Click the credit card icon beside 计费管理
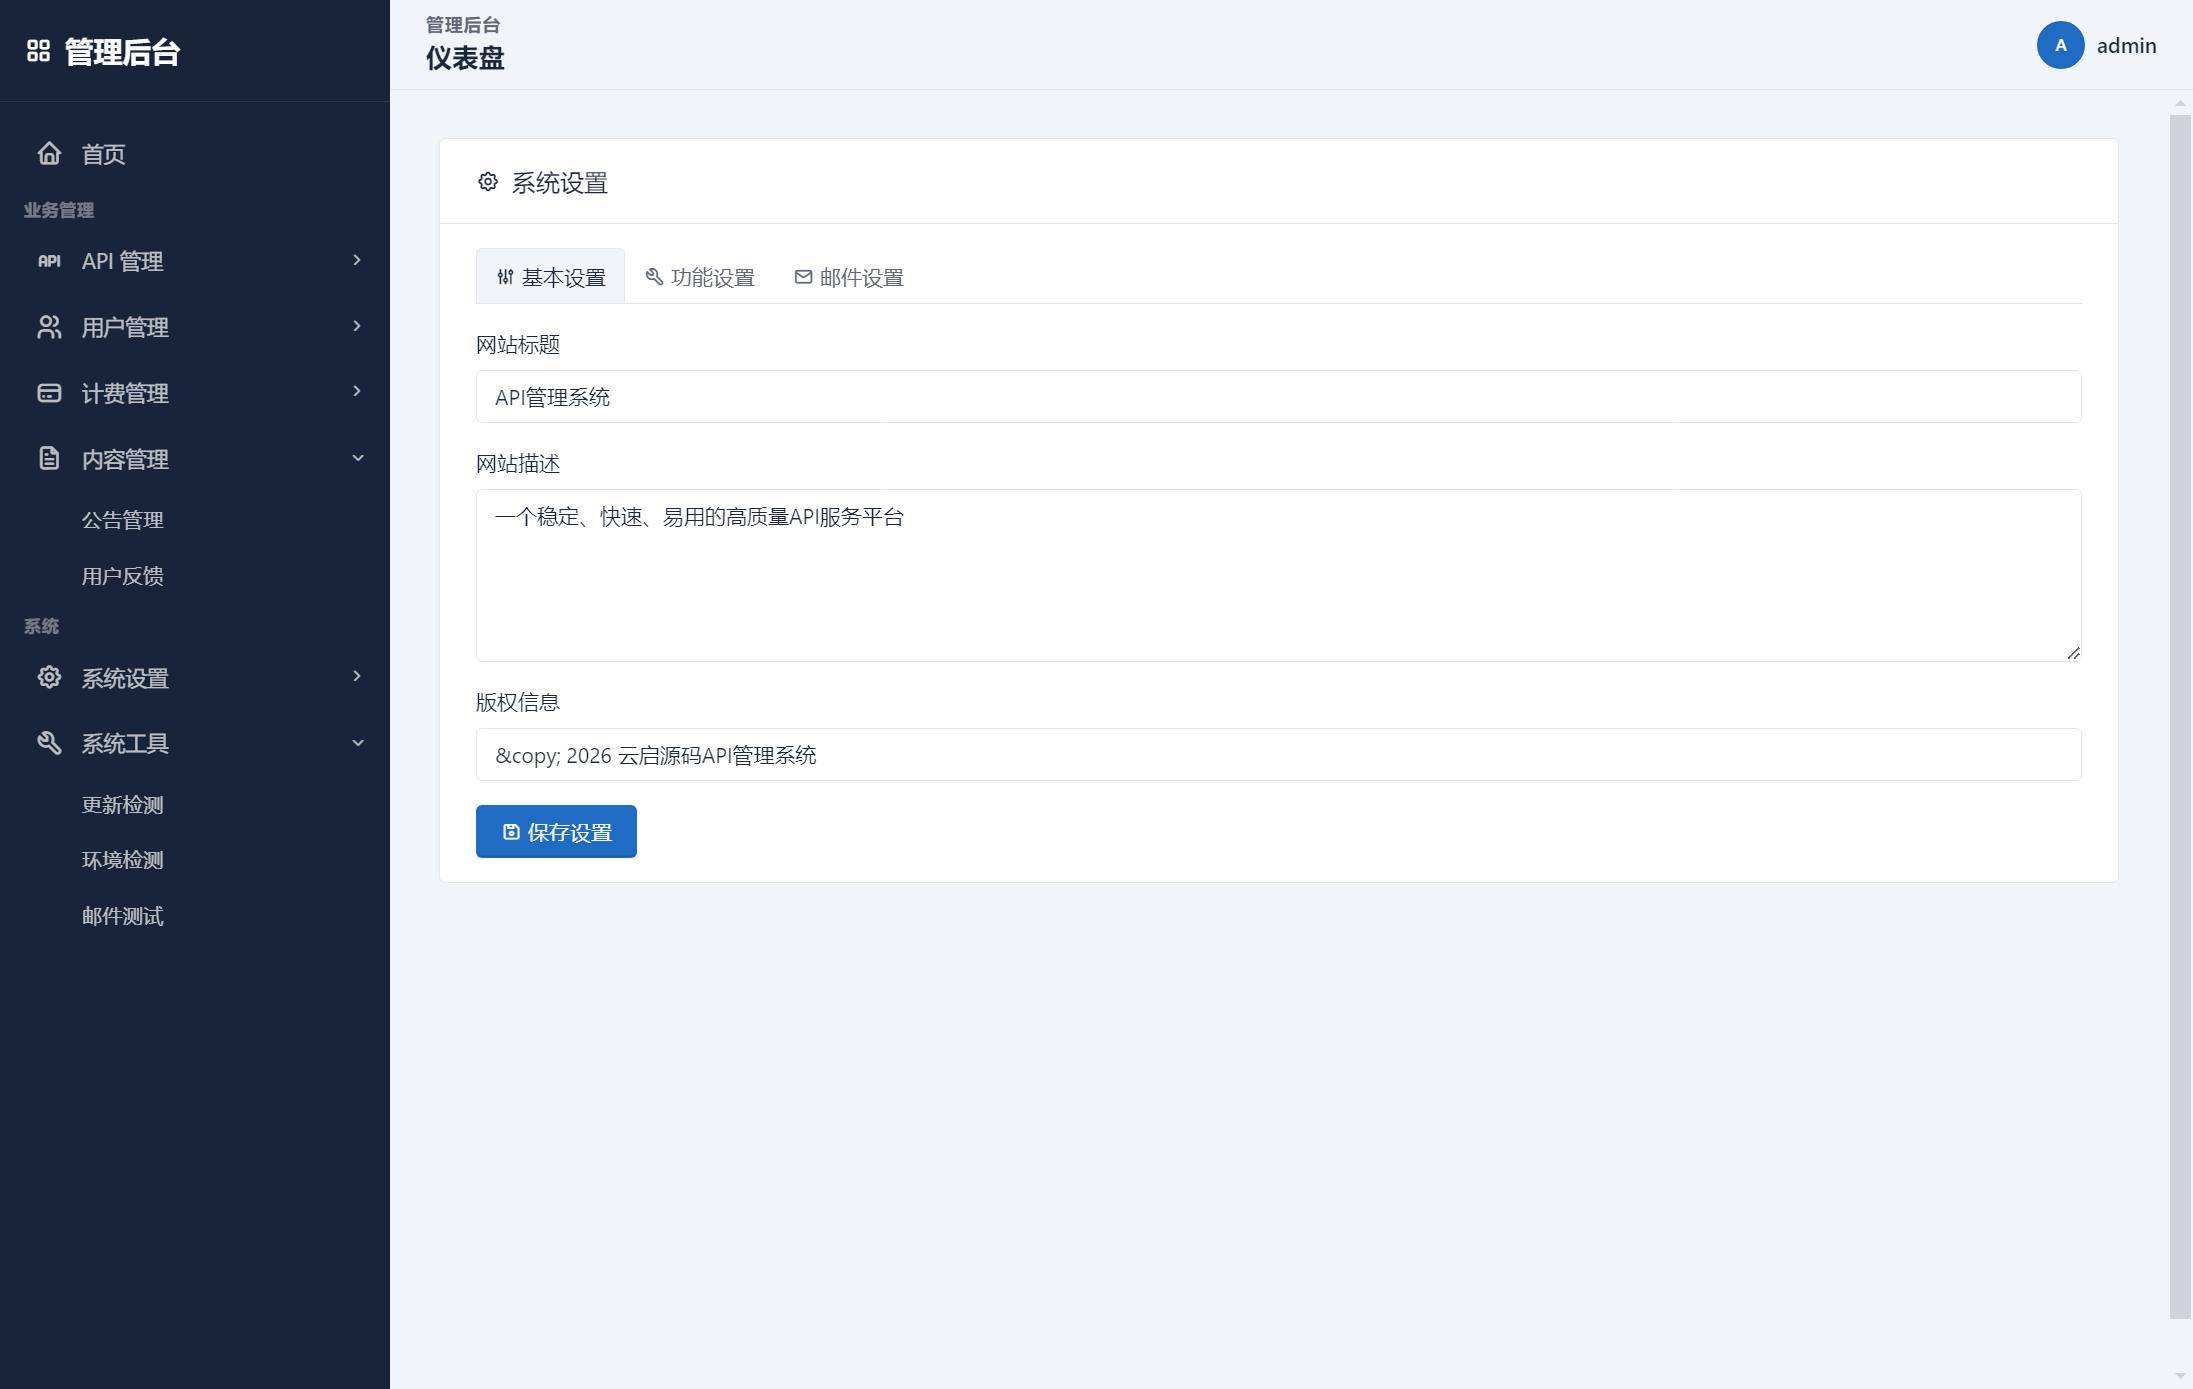 pos(49,393)
